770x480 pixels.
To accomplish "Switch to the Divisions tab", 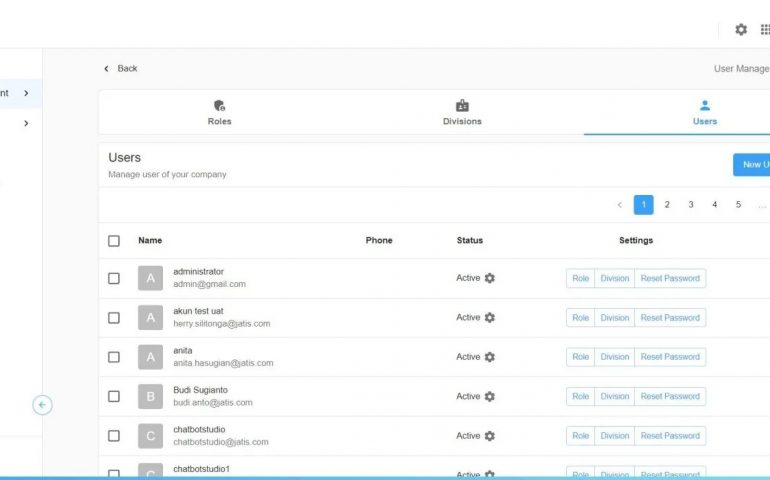I will point(462,112).
